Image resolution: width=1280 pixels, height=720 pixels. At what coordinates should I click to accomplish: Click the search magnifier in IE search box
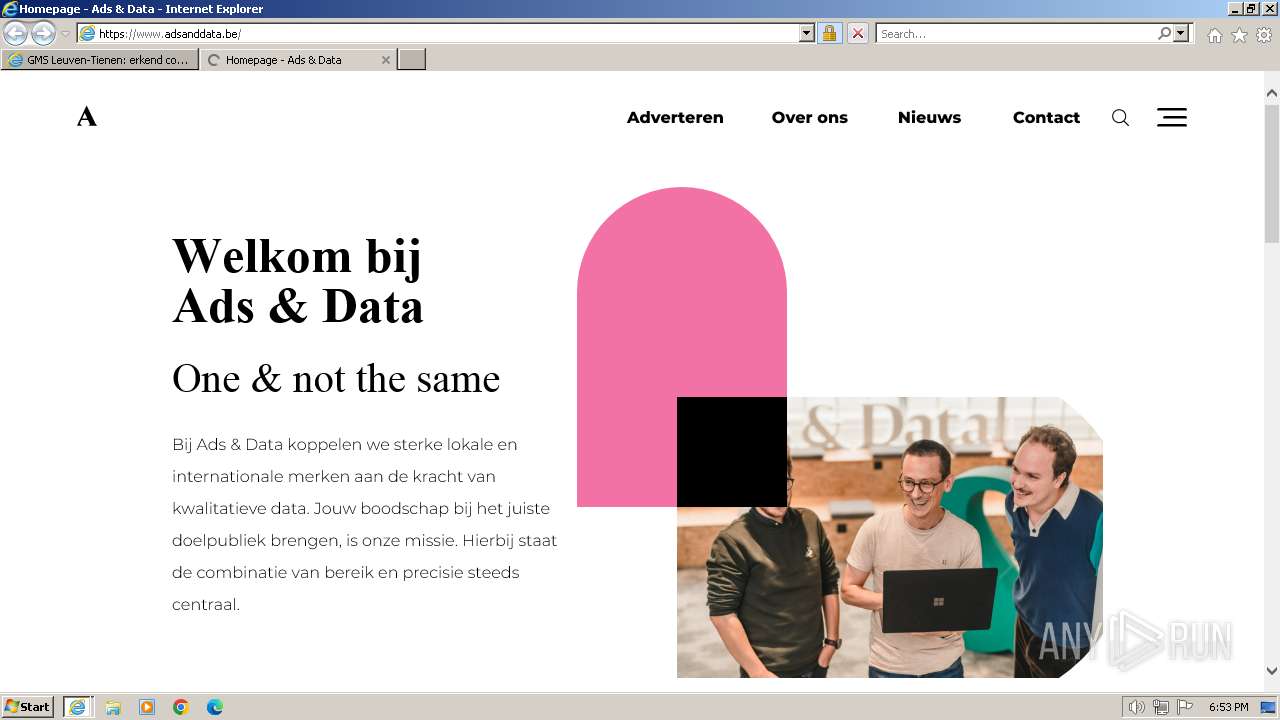click(x=1164, y=33)
